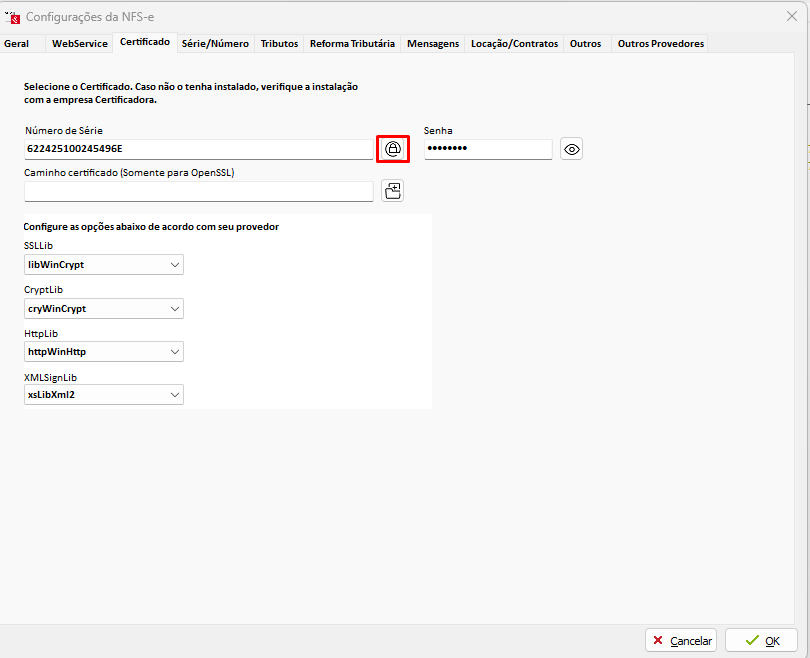Click the 'Caminho certificado (Somente para OpenSSL)' label
Screen dimensions: 810x658
pos(129,173)
